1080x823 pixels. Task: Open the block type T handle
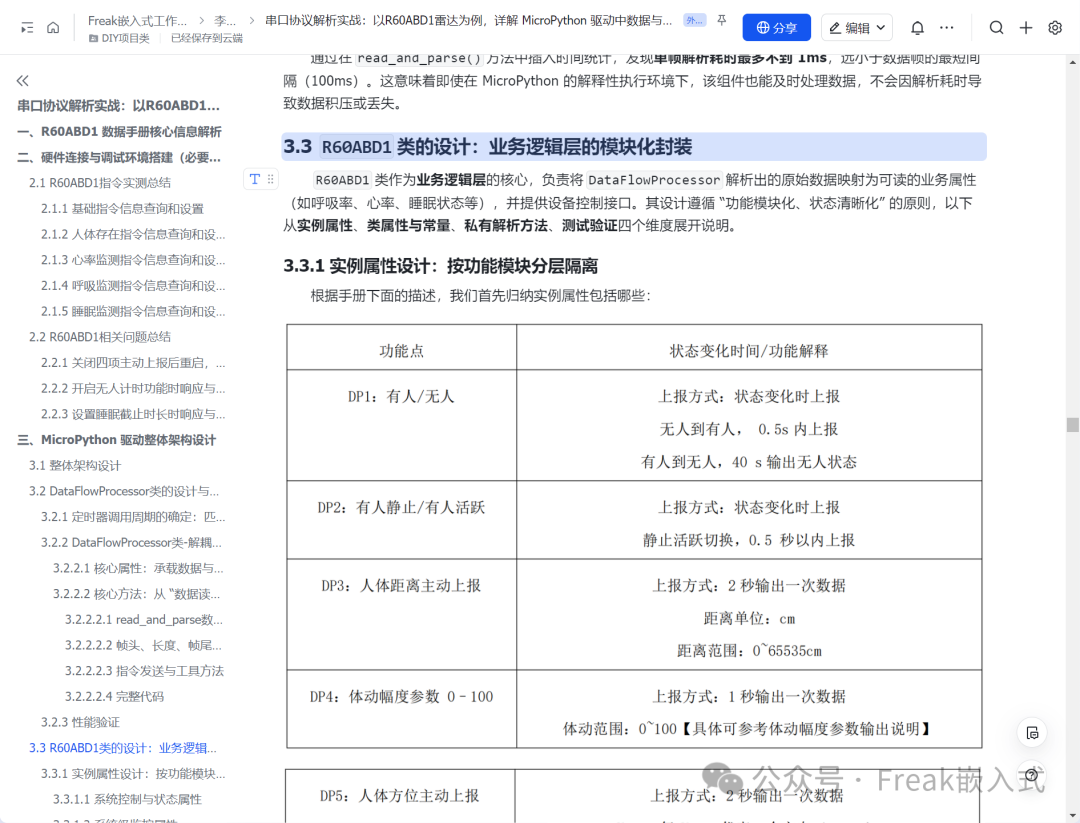tap(255, 179)
